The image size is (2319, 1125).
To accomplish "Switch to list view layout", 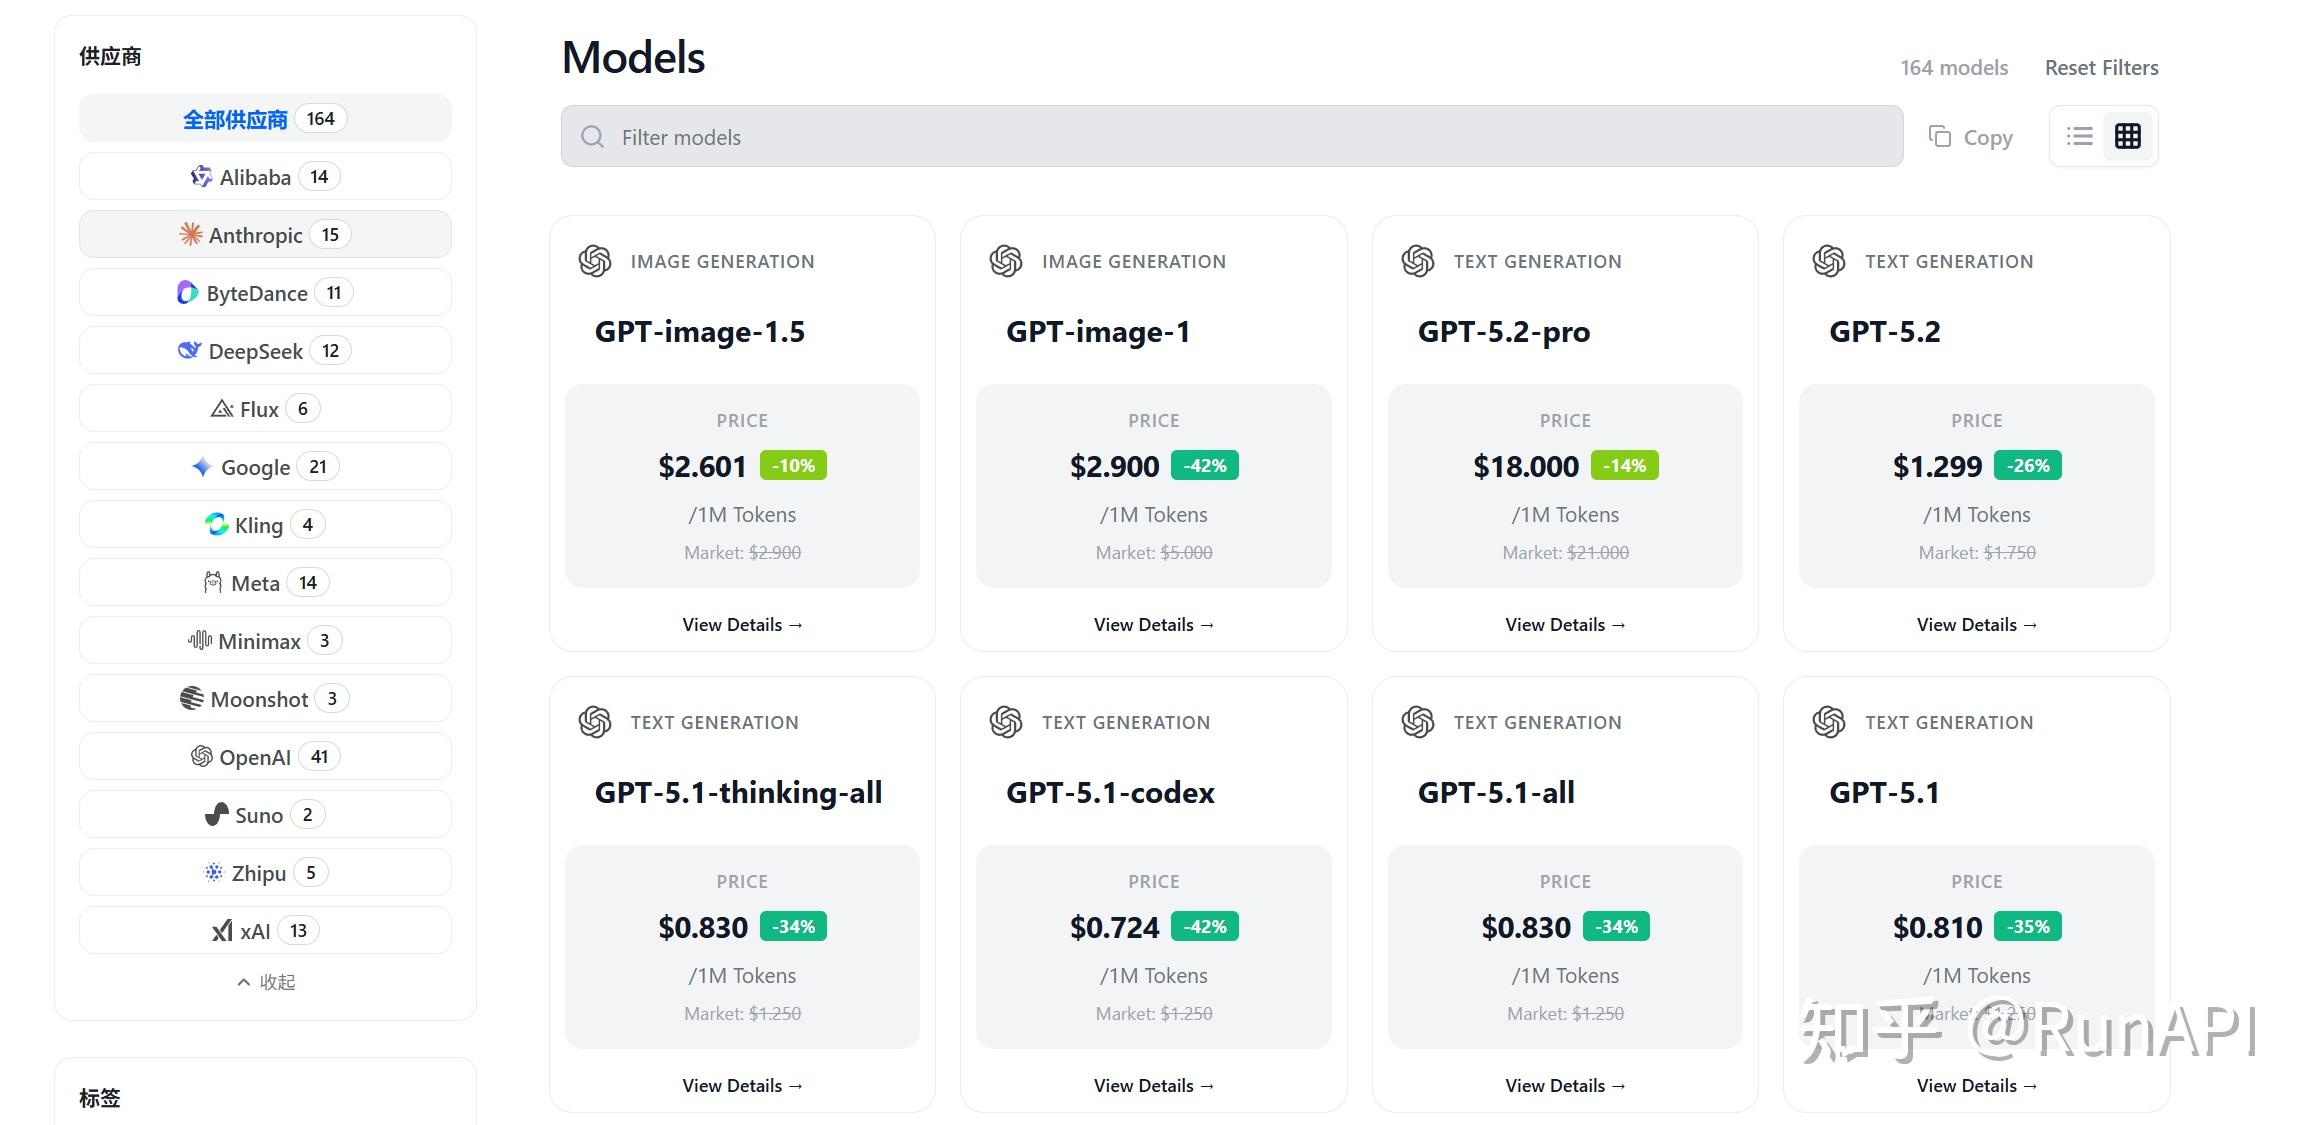I will click(2080, 136).
